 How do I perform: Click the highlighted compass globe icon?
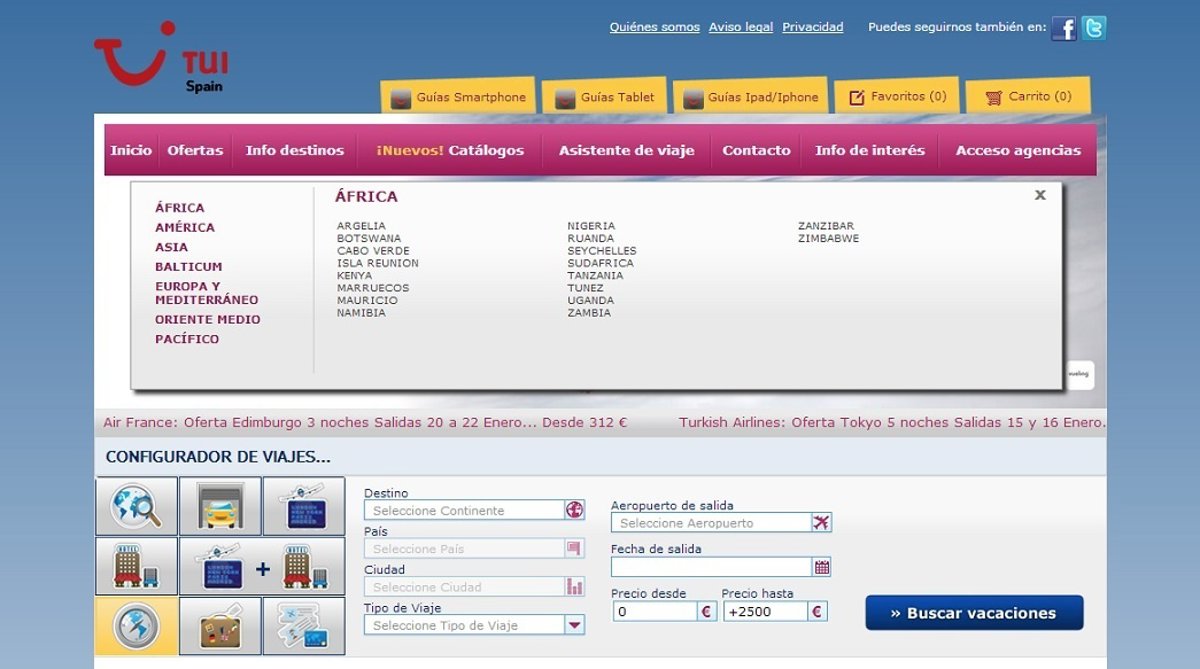[x=136, y=627]
